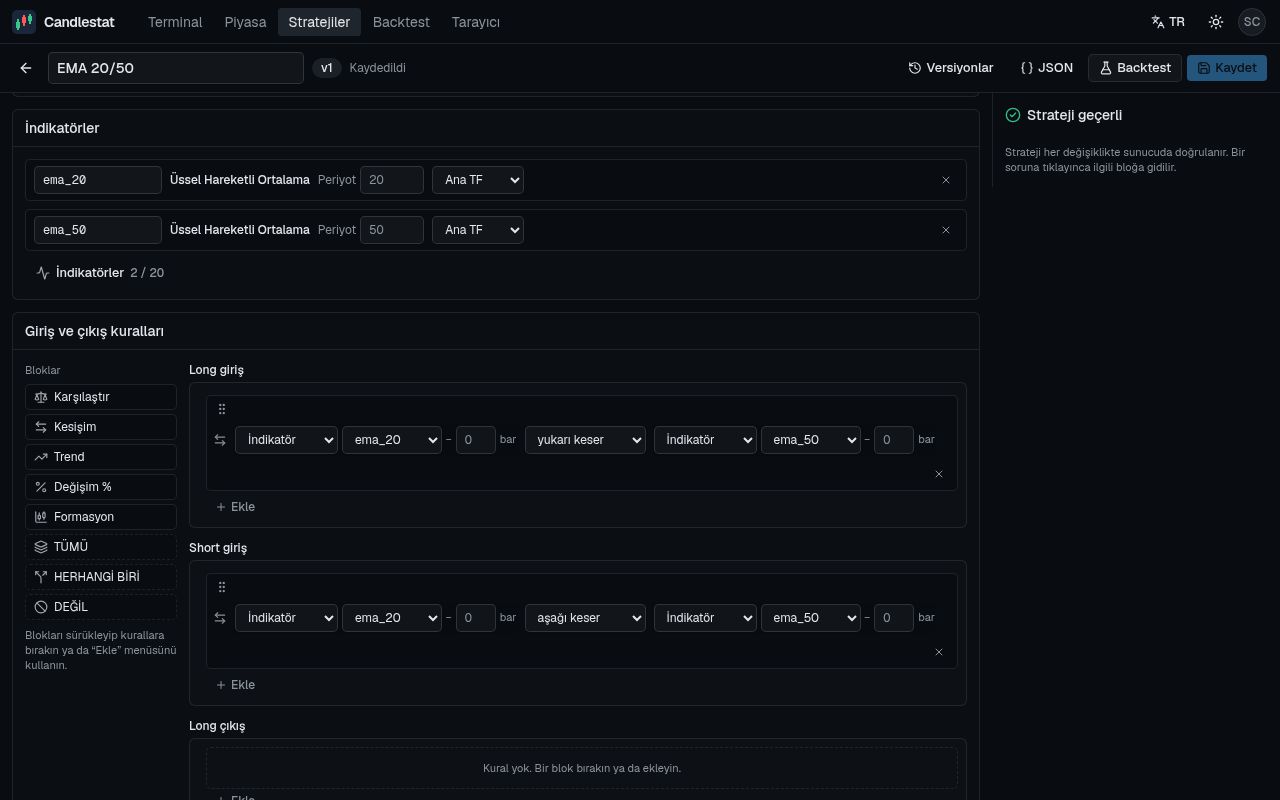Switch to the Piyasa tab

245,22
